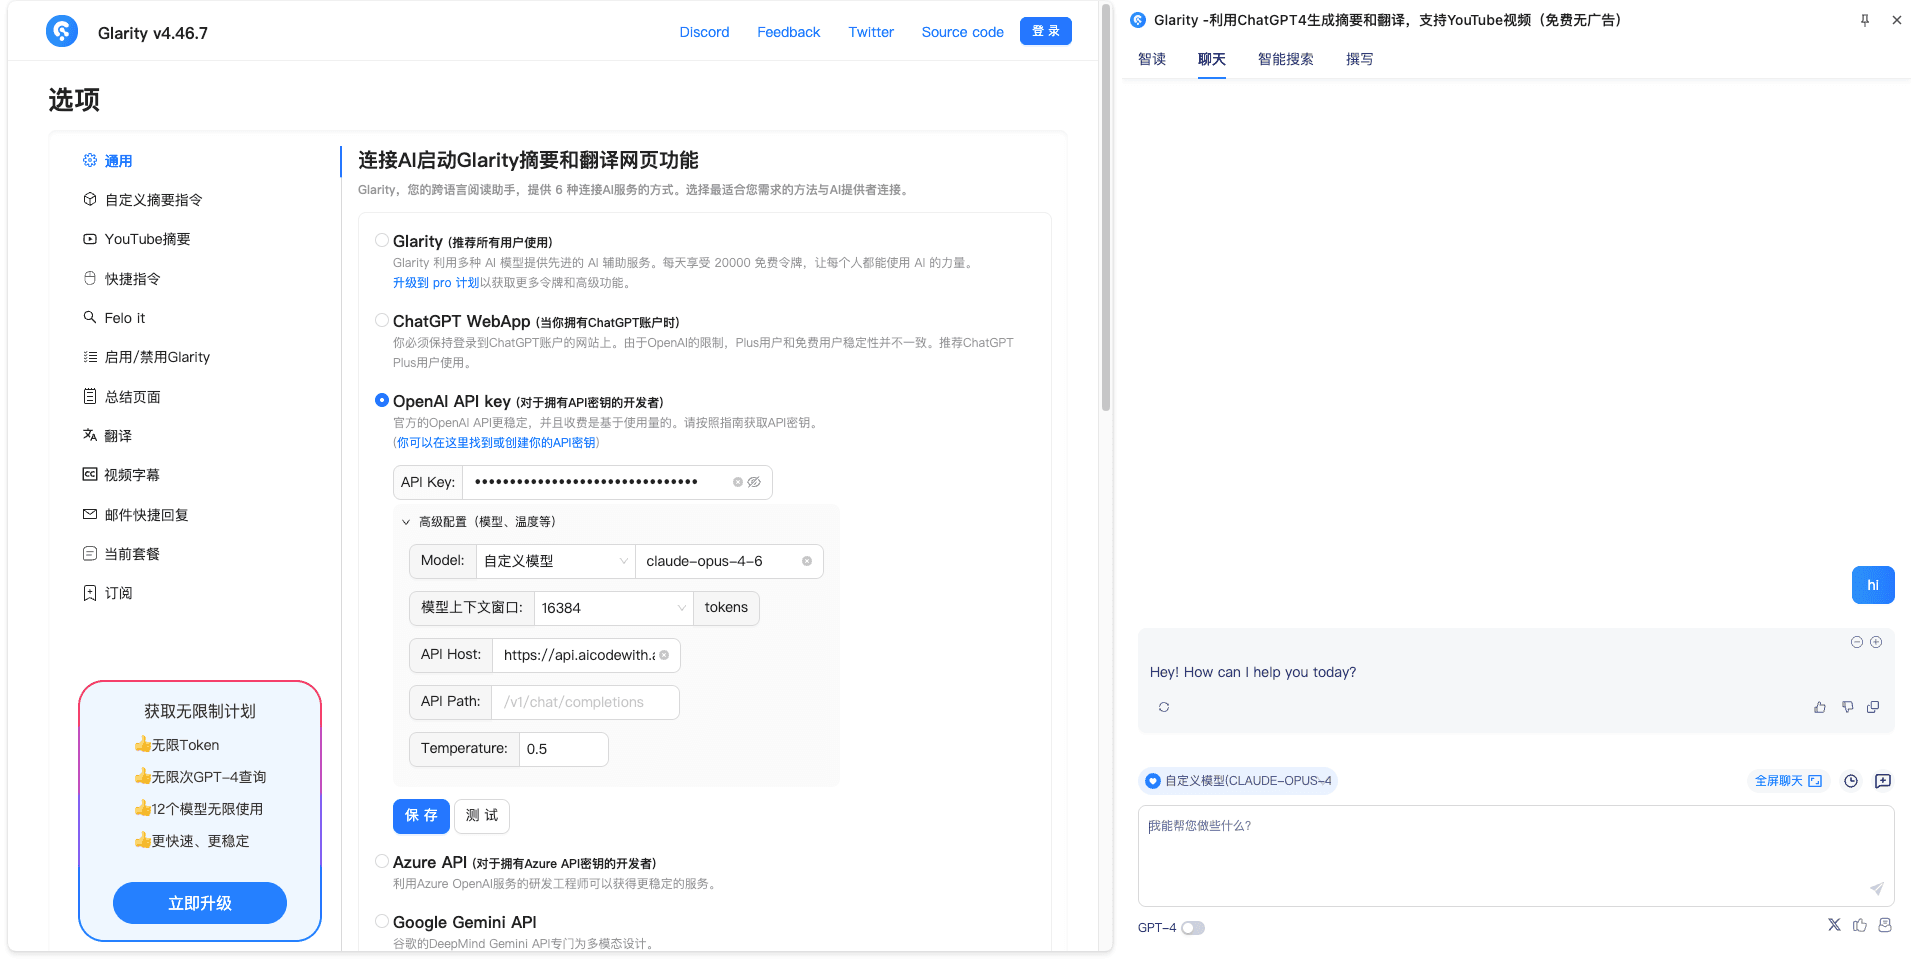
Task: Toggle API Key visibility eye icon
Action: click(x=755, y=482)
